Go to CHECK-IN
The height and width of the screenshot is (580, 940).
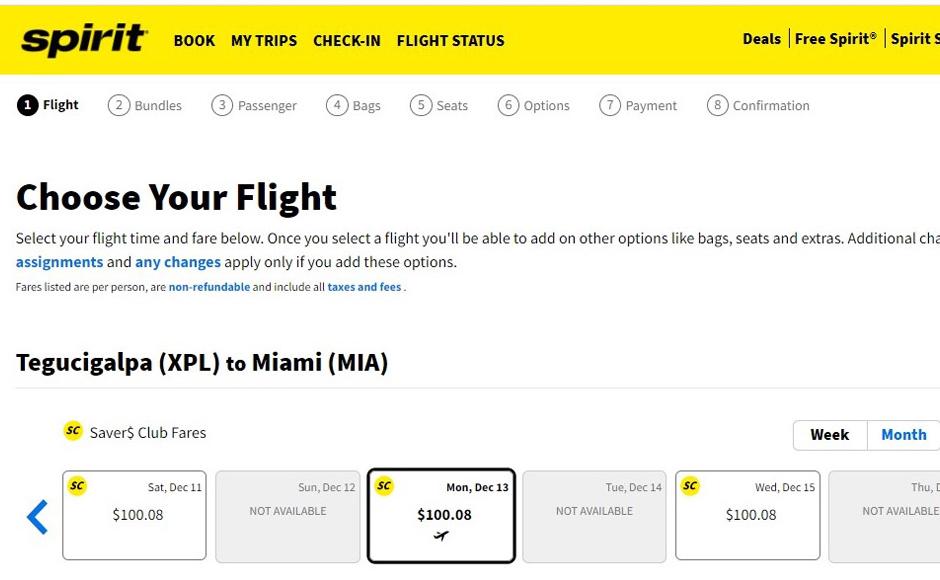tap(346, 41)
